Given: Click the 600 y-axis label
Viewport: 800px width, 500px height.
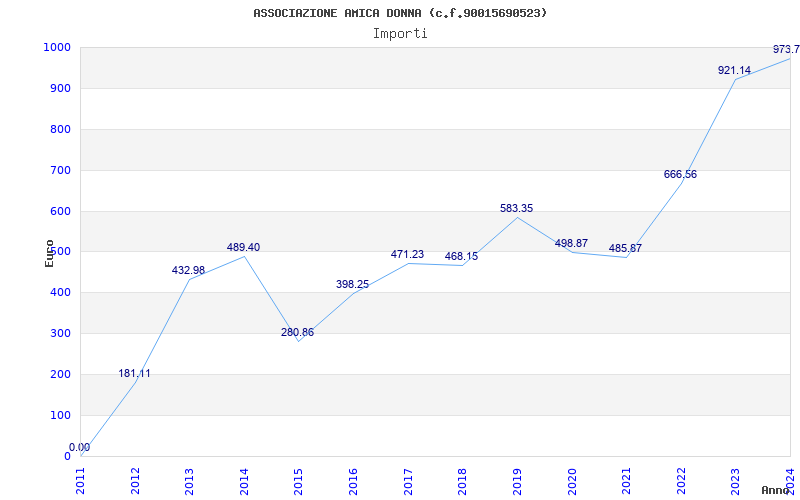Looking at the screenshot, I should [x=60, y=211].
